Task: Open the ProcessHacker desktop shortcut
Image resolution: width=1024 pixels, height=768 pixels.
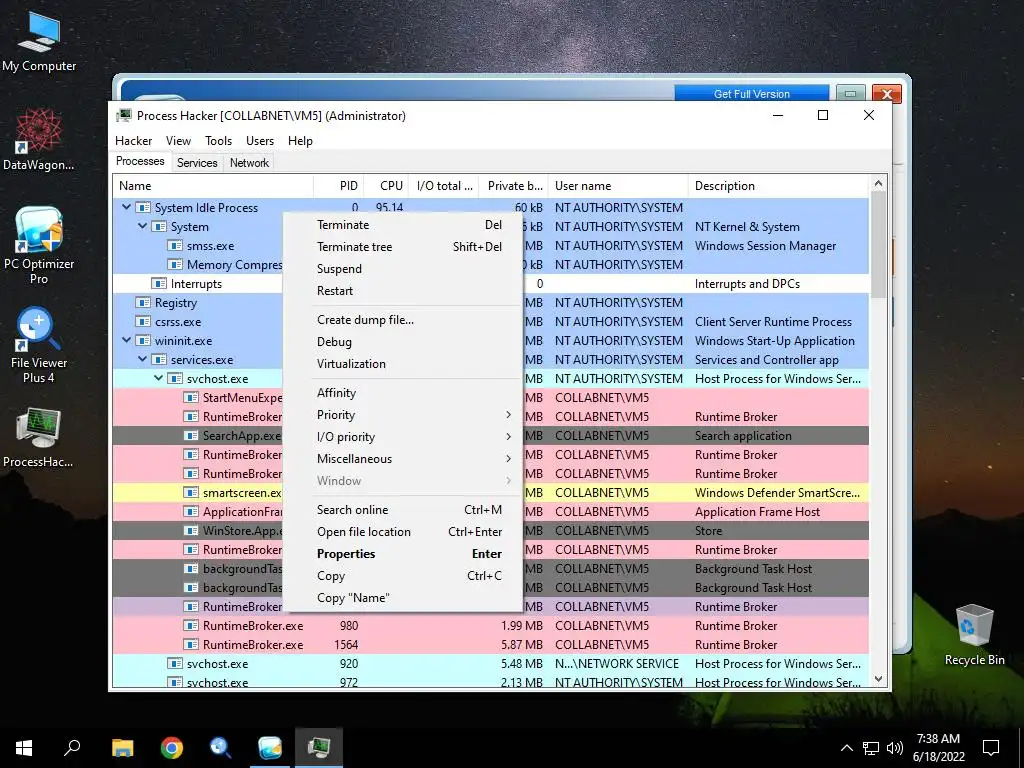Action: tap(39, 438)
